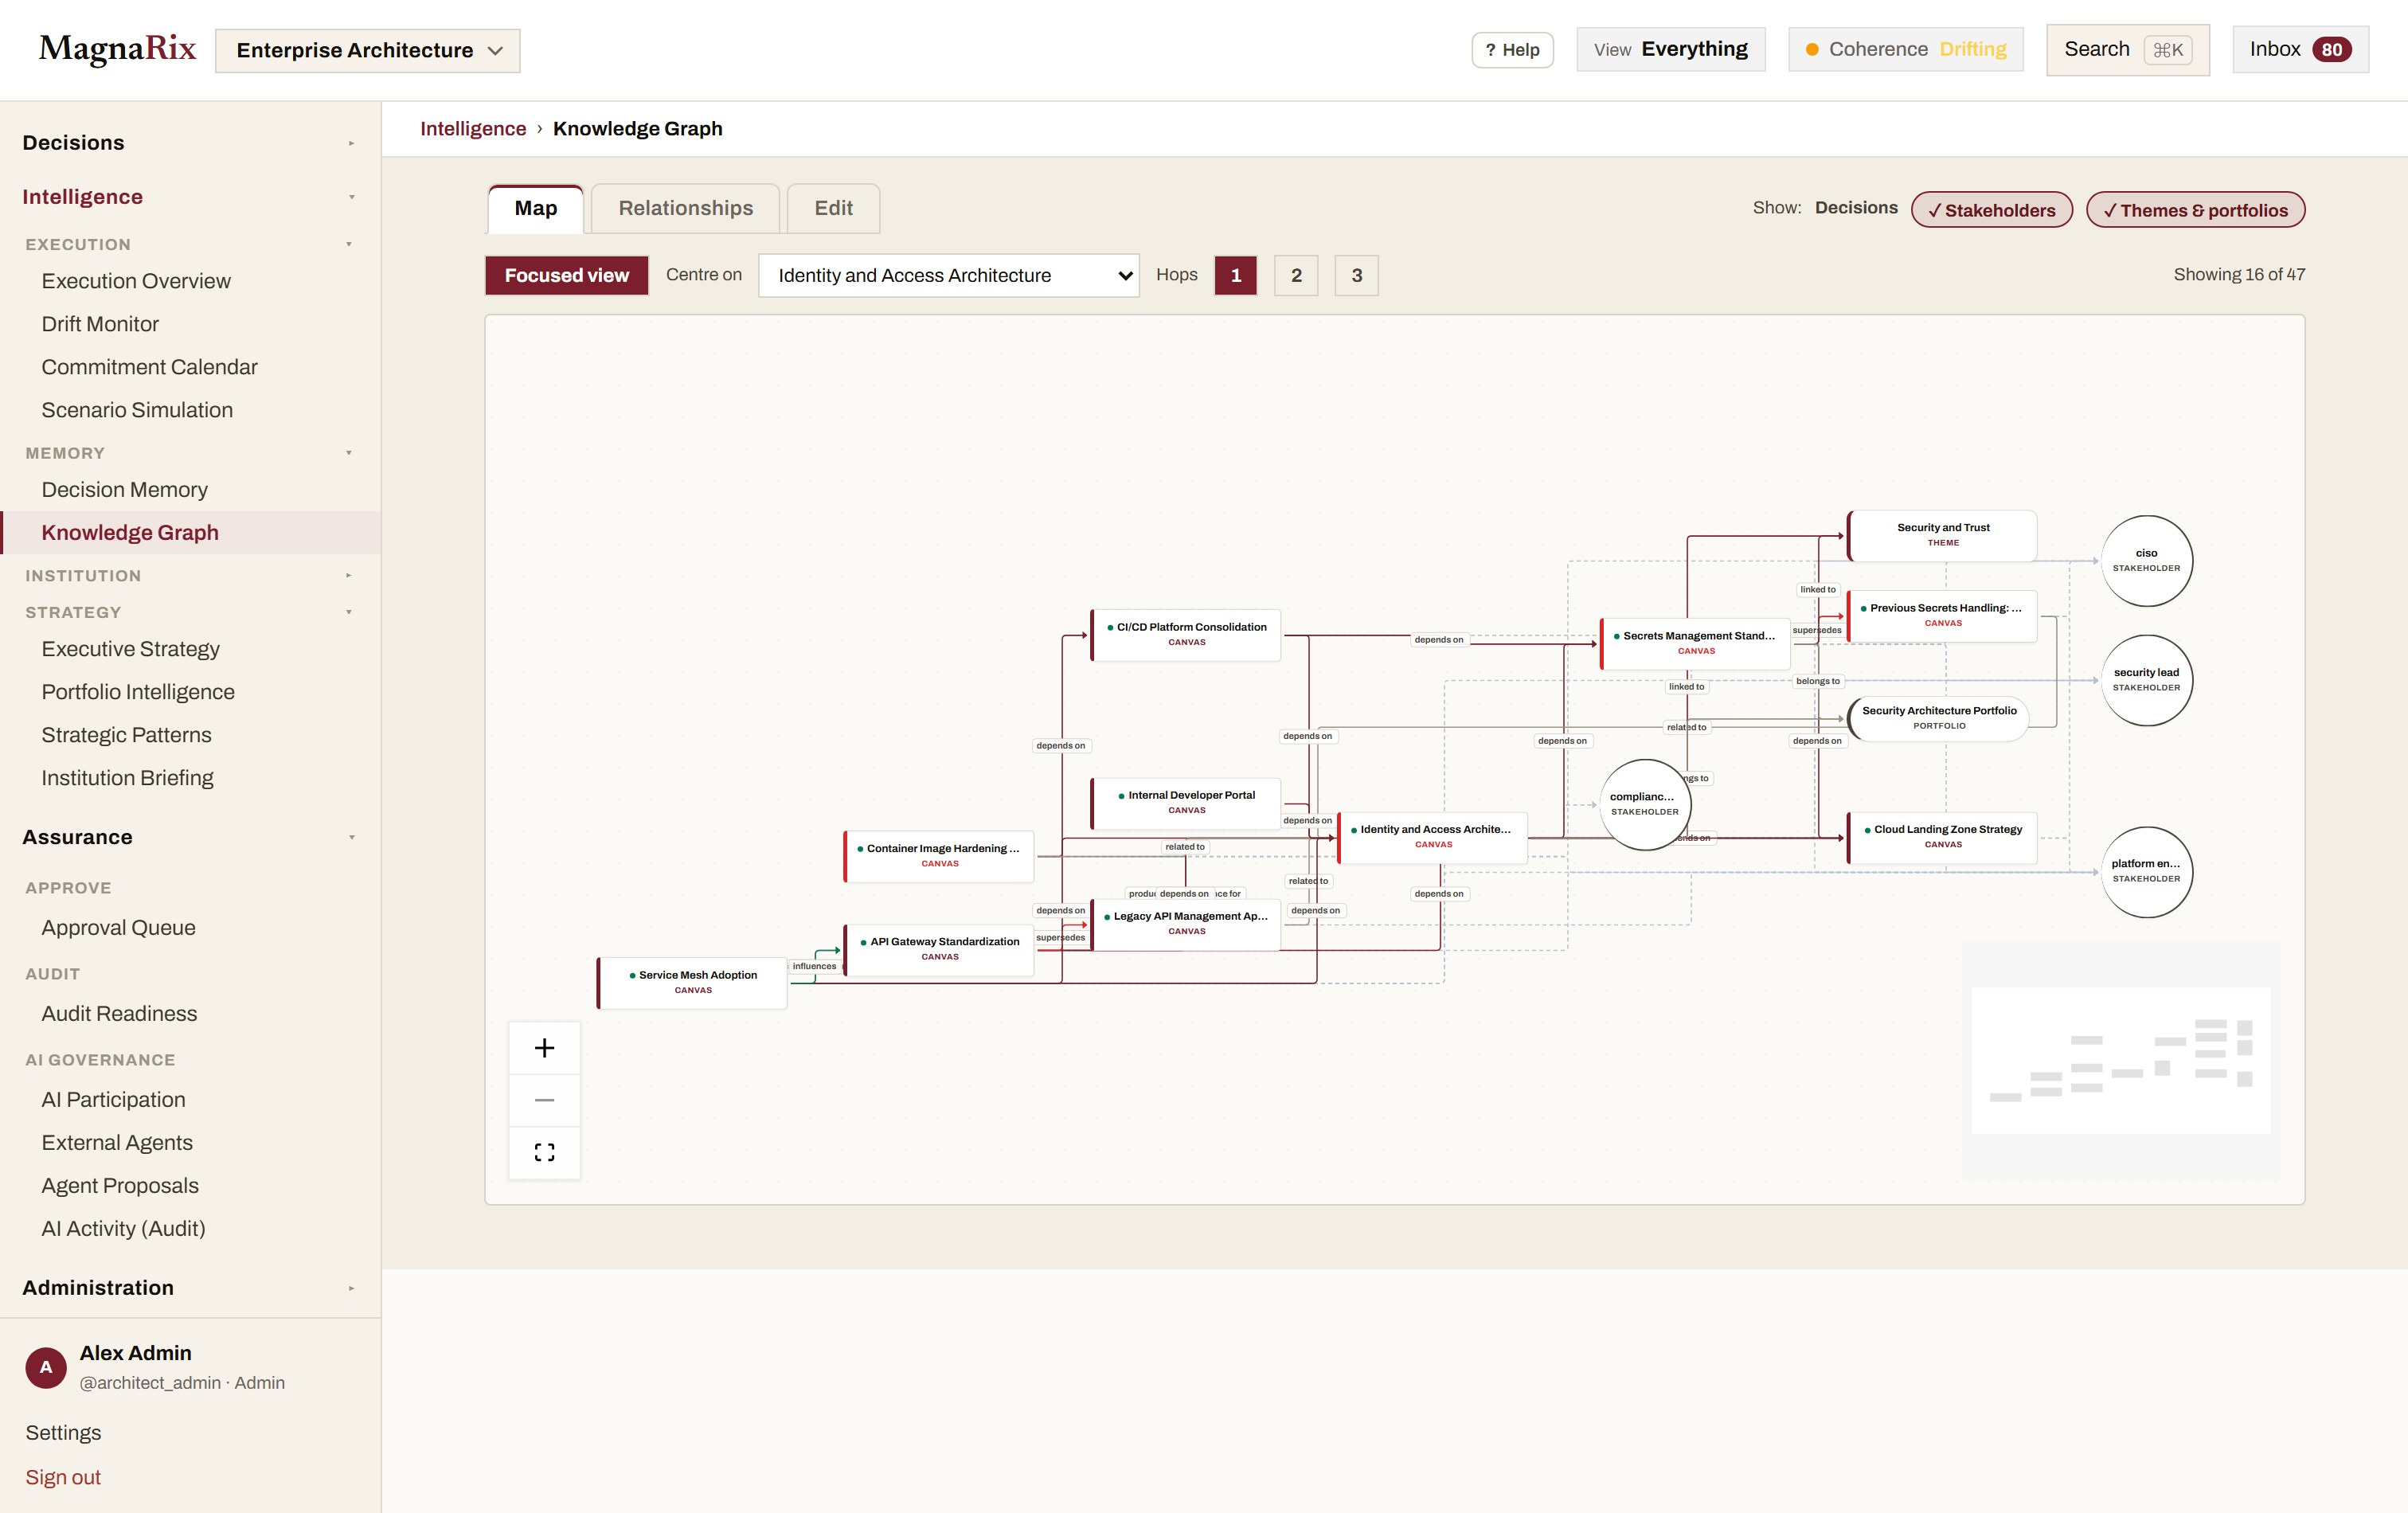Toggle the Themes & portfolios filter chip

2196,210
